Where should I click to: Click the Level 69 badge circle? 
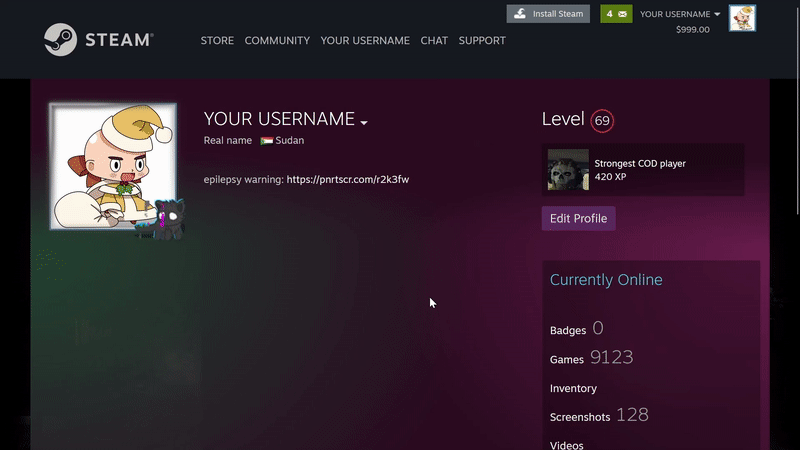click(602, 121)
